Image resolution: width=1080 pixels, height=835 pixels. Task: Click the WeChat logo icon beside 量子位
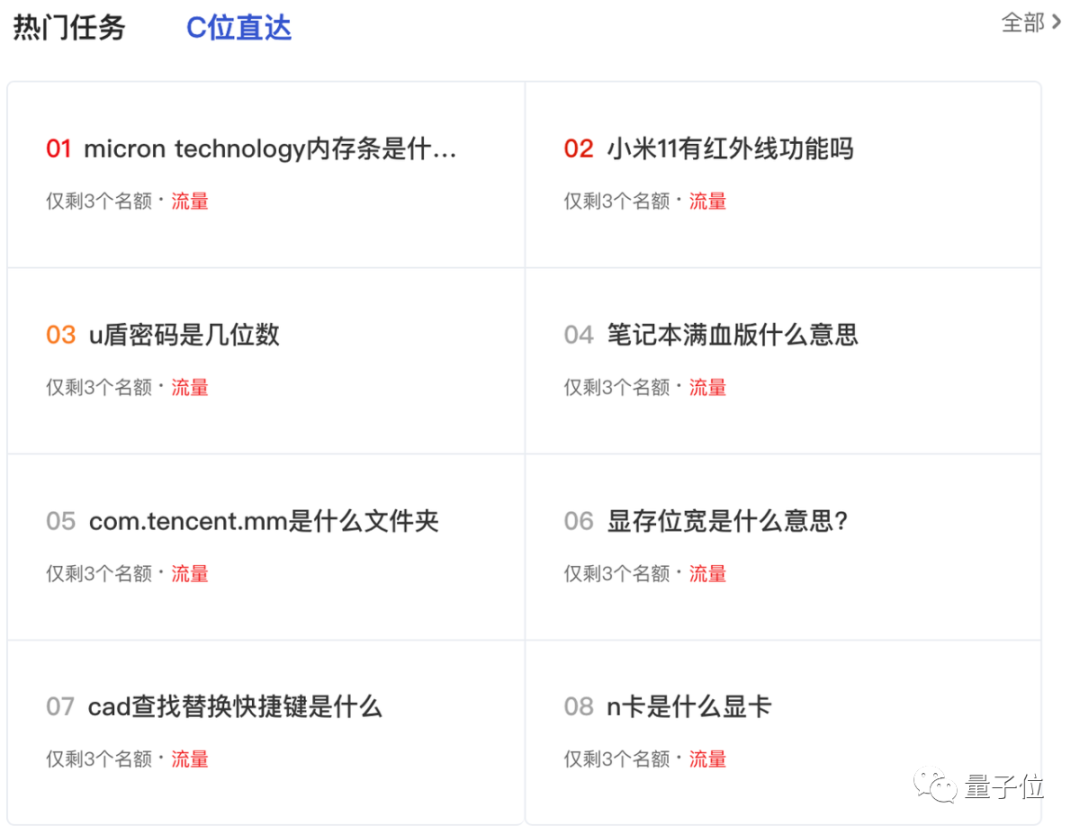[938, 787]
